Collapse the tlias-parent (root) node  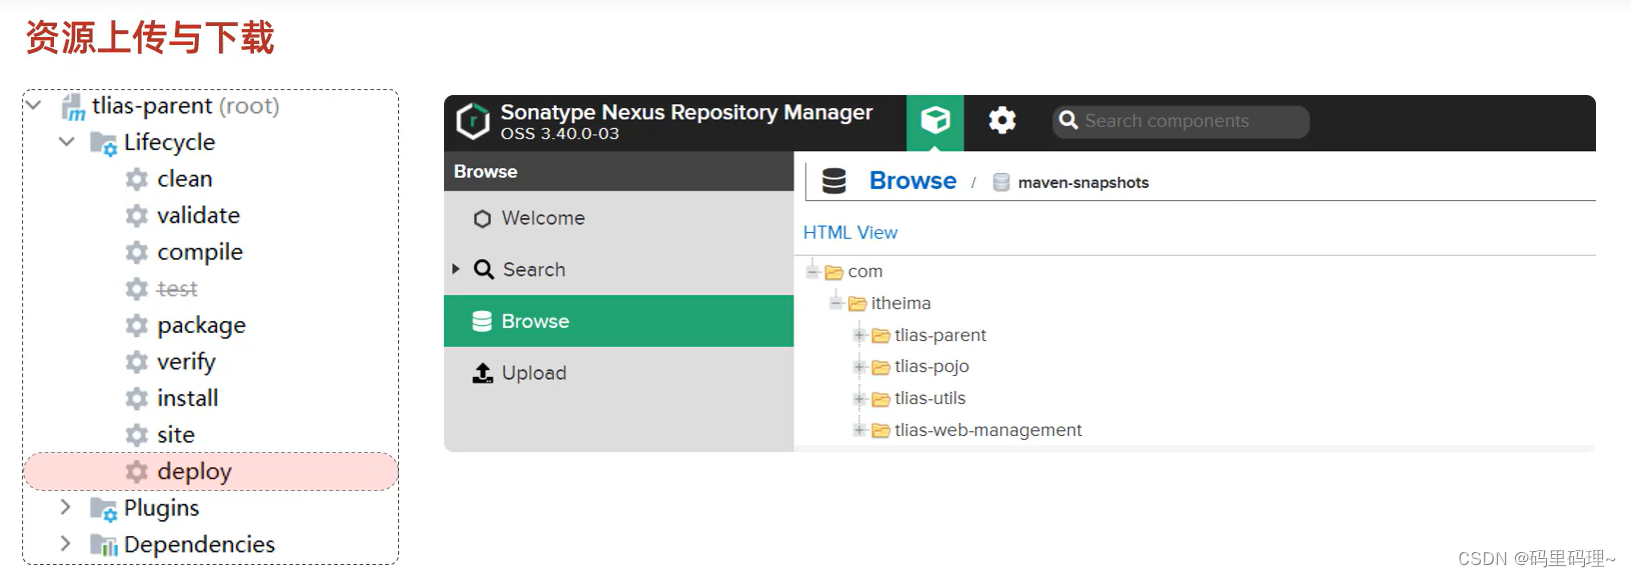point(34,105)
